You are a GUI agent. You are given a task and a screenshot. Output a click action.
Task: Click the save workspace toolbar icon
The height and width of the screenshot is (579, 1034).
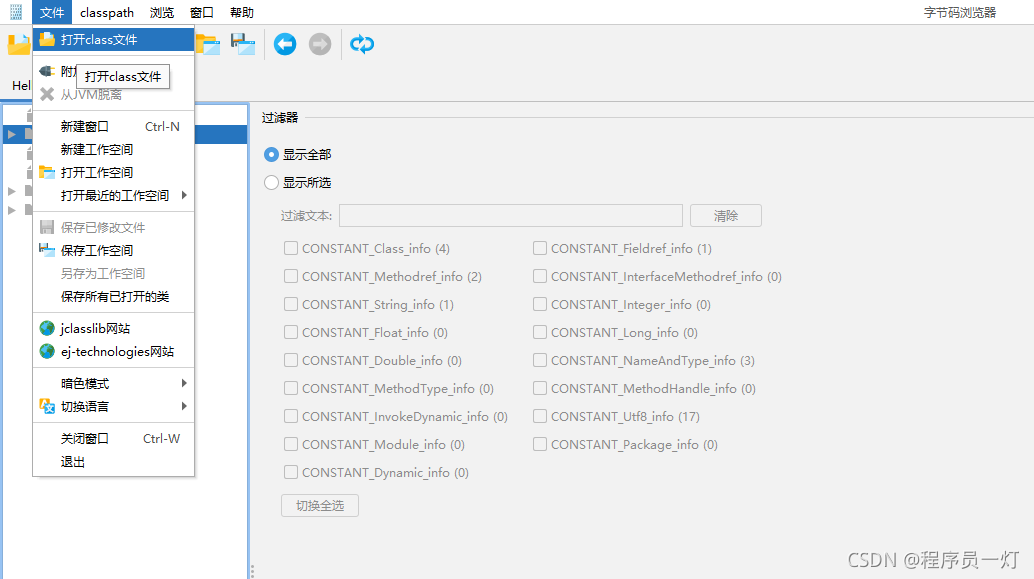tap(243, 44)
